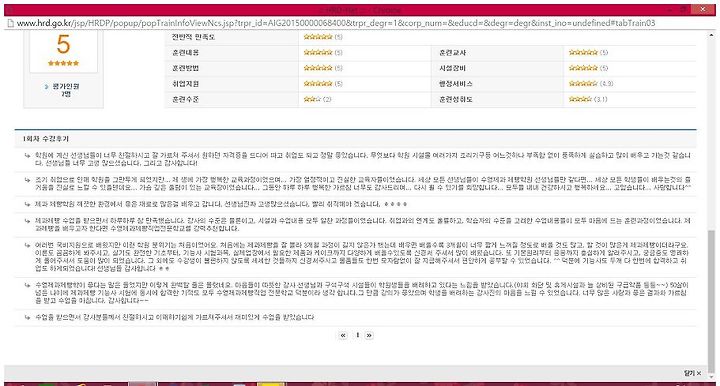The height and width of the screenshot is (386, 720).
Task: Click the review starting with 수영제과제빵학이
Action: point(362,293)
